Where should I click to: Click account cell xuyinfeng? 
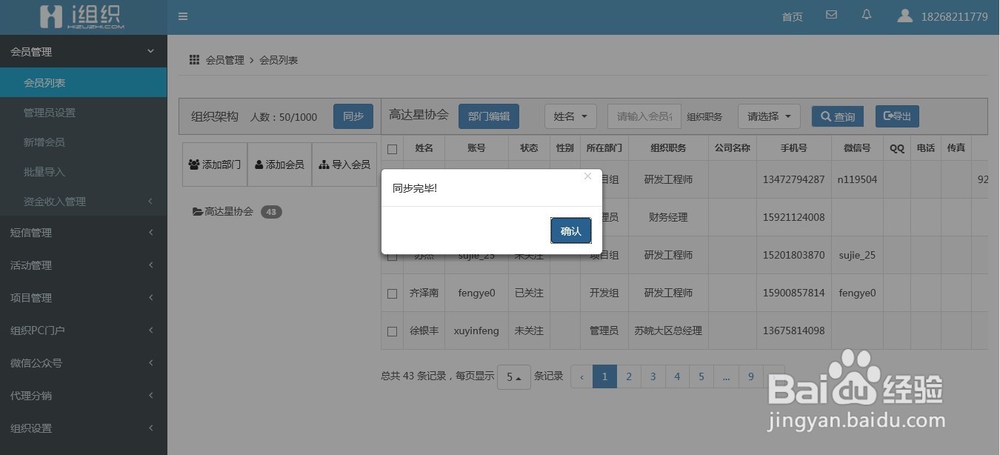476,331
